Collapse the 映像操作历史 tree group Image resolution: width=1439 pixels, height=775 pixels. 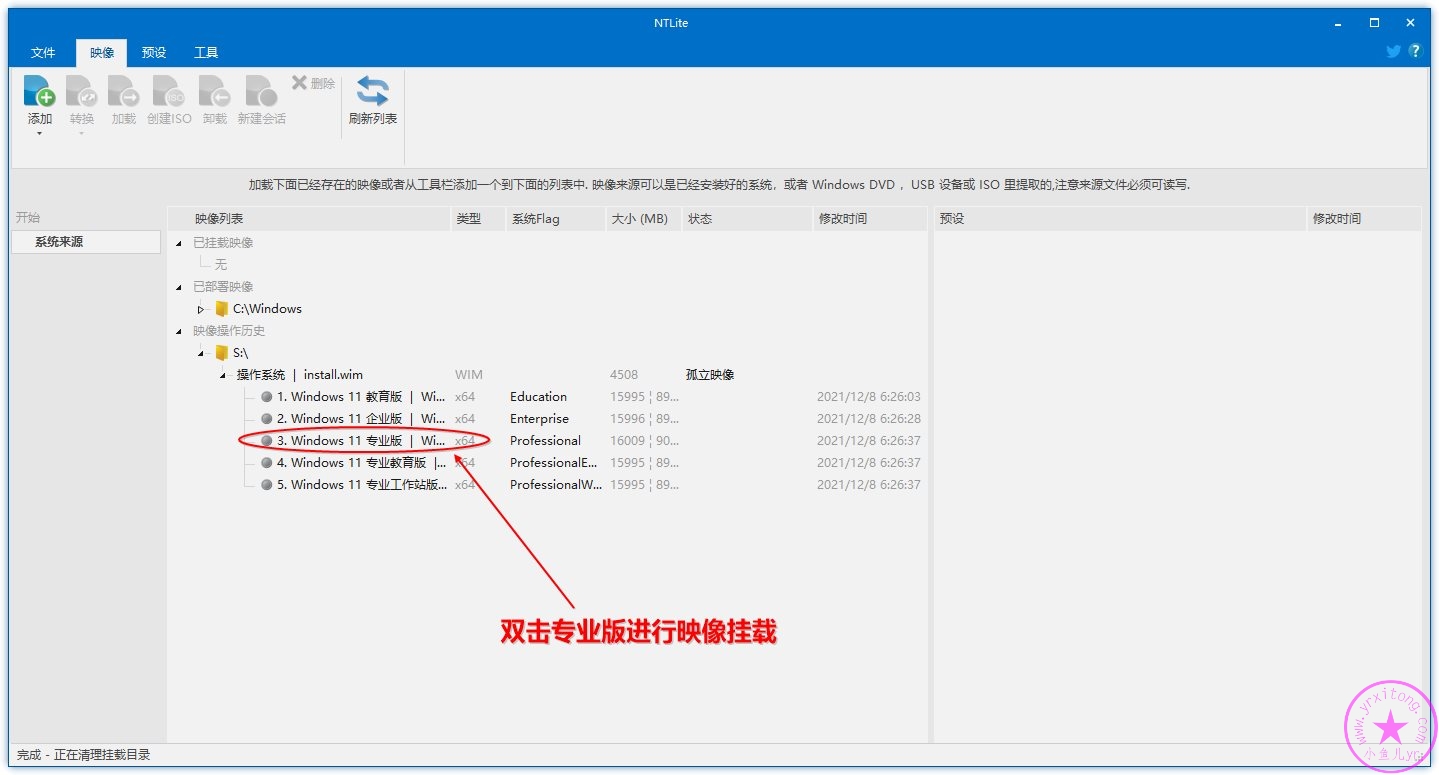179,331
